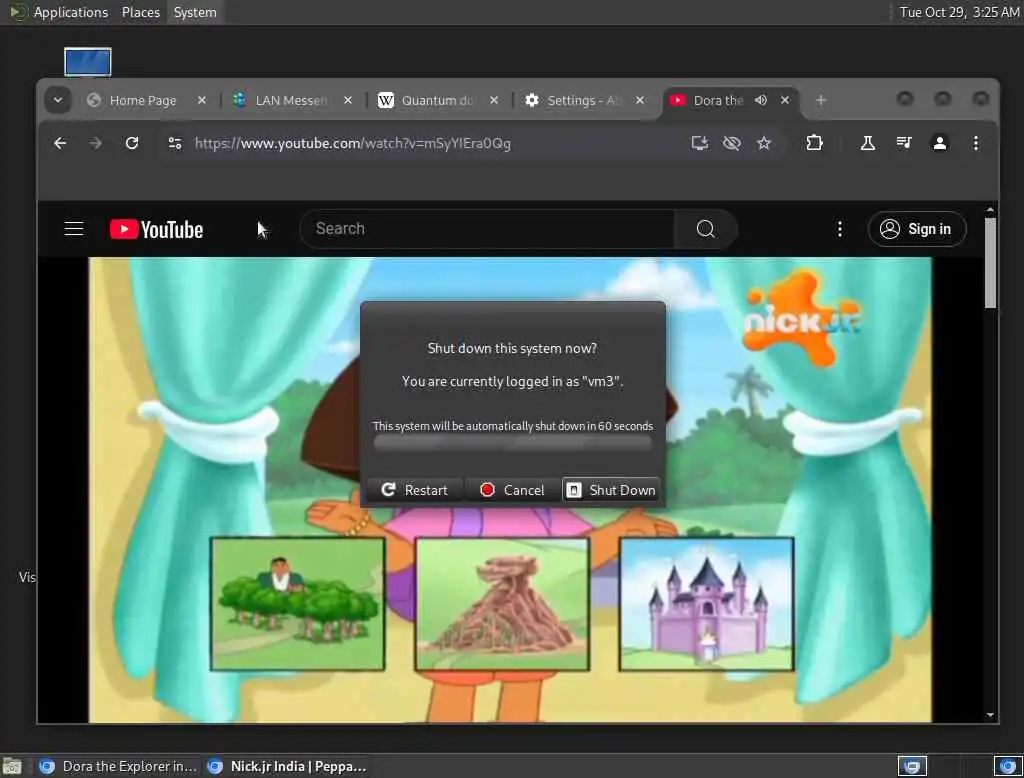Confirm Shut Down in the dialog
Screen dimensions: 1024x778
pos(611,490)
